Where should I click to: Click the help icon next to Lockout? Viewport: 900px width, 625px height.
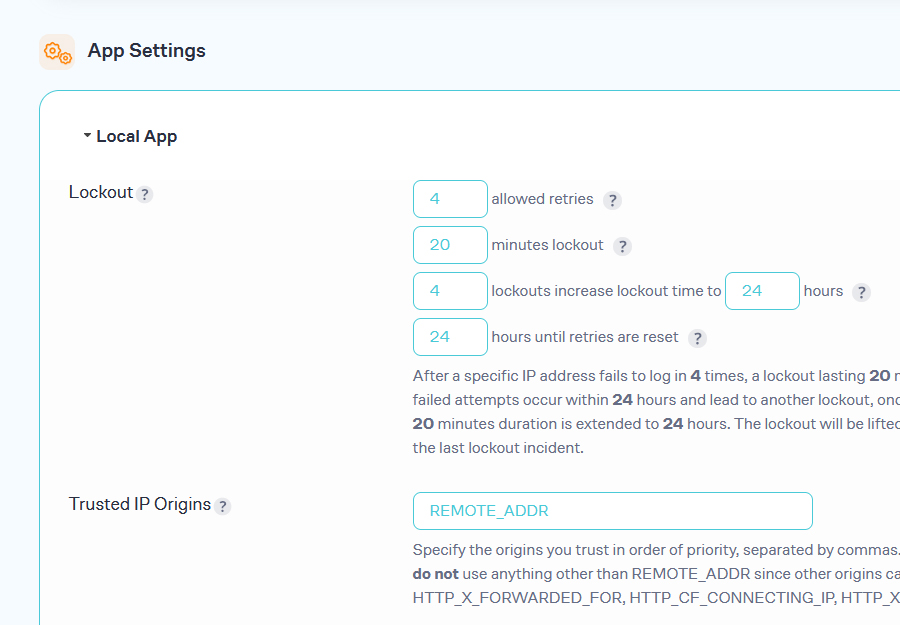[145, 194]
